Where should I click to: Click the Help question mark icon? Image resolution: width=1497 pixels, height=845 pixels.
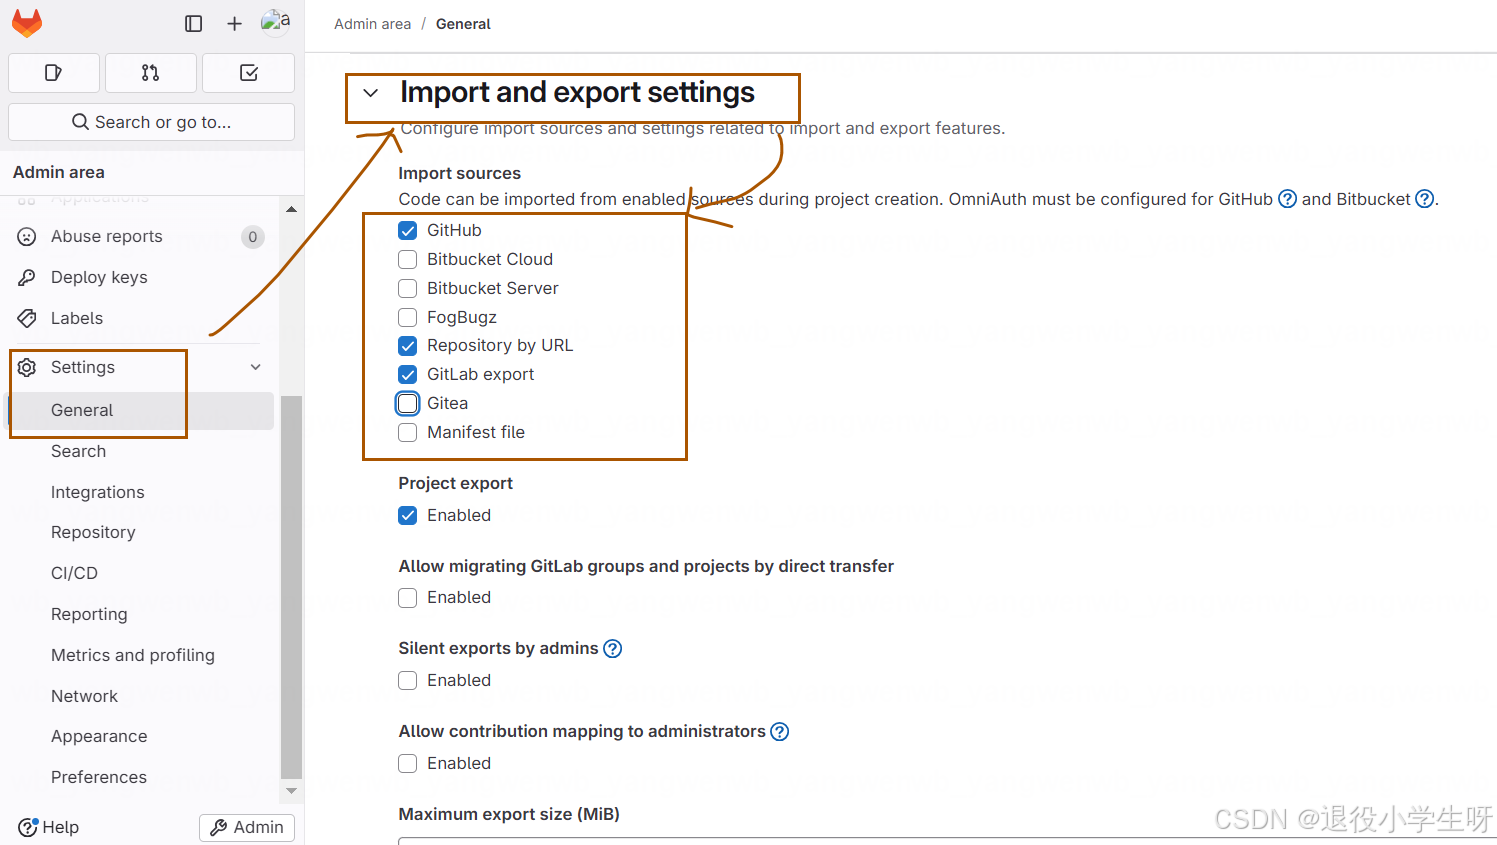pyautogui.click(x=27, y=827)
